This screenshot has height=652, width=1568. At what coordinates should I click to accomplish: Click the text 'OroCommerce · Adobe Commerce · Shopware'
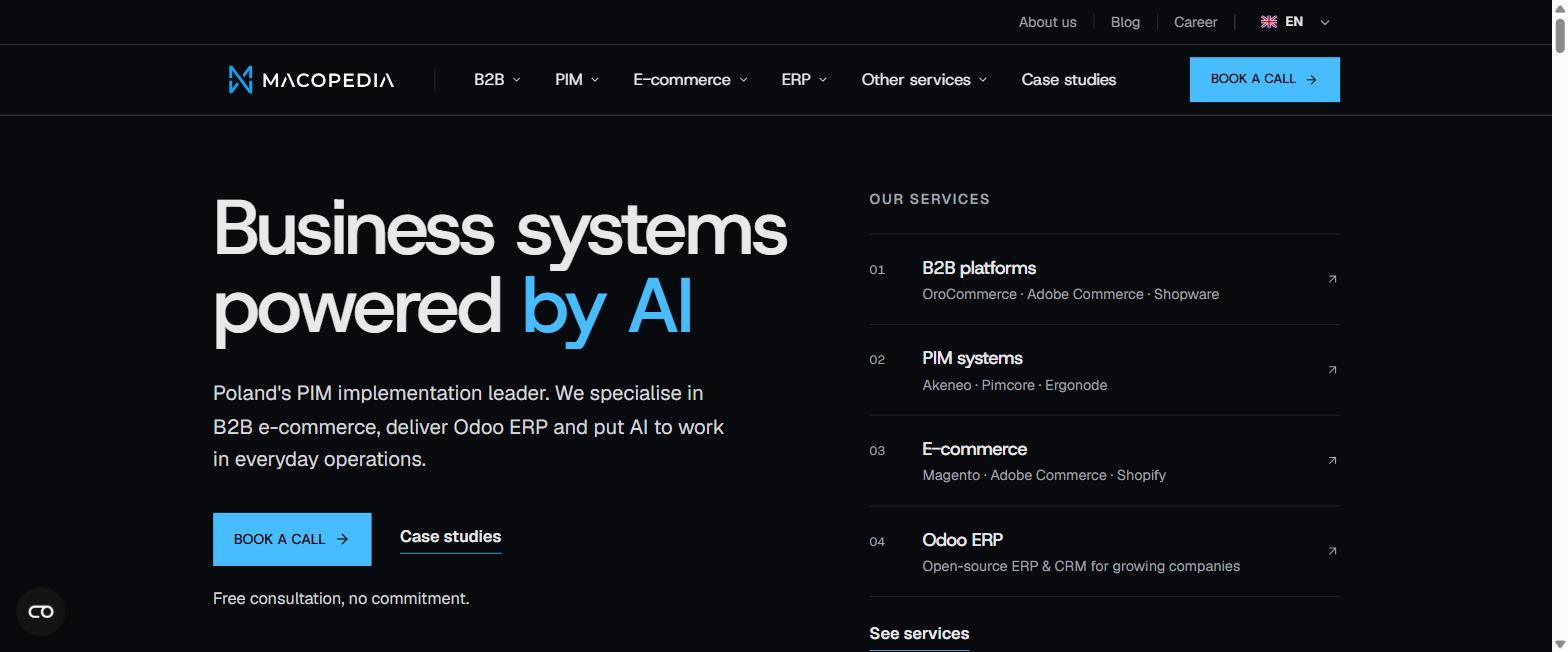coord(1070,294)
